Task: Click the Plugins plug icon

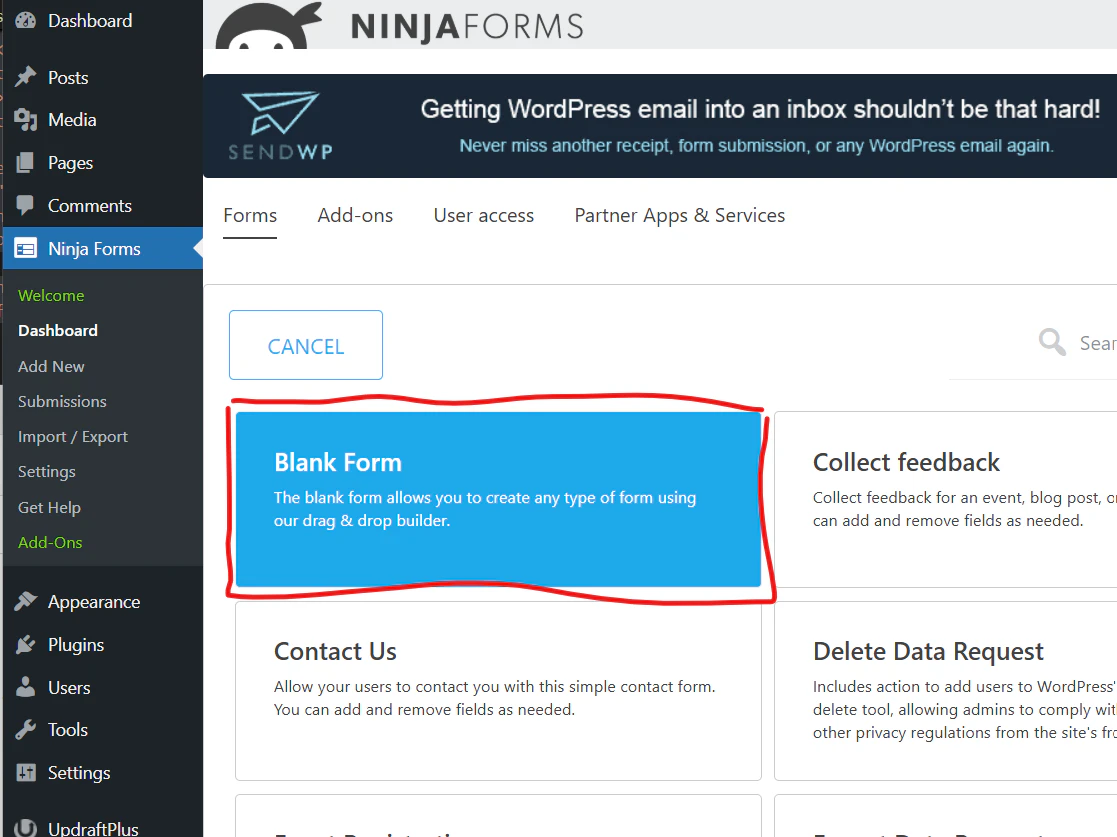Action: point(26,645)
